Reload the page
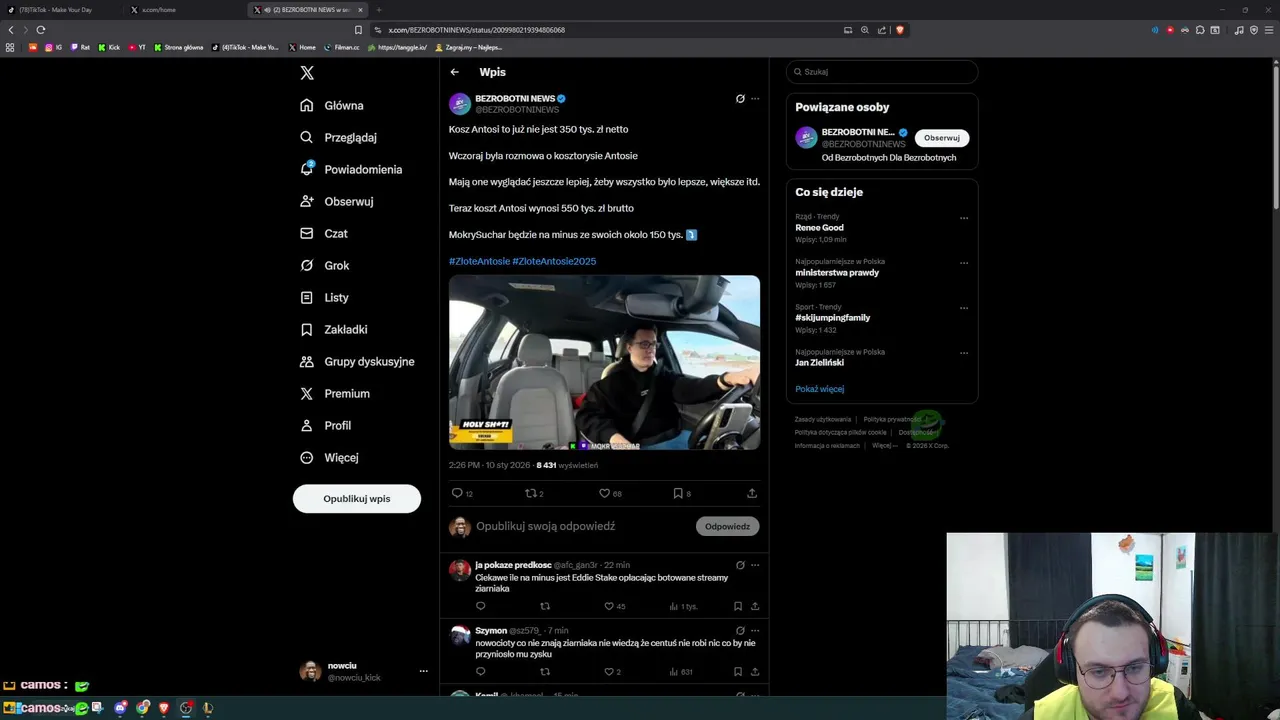Image resolution: width=1280 pixels, height=720 pixels. pos(40,30)
